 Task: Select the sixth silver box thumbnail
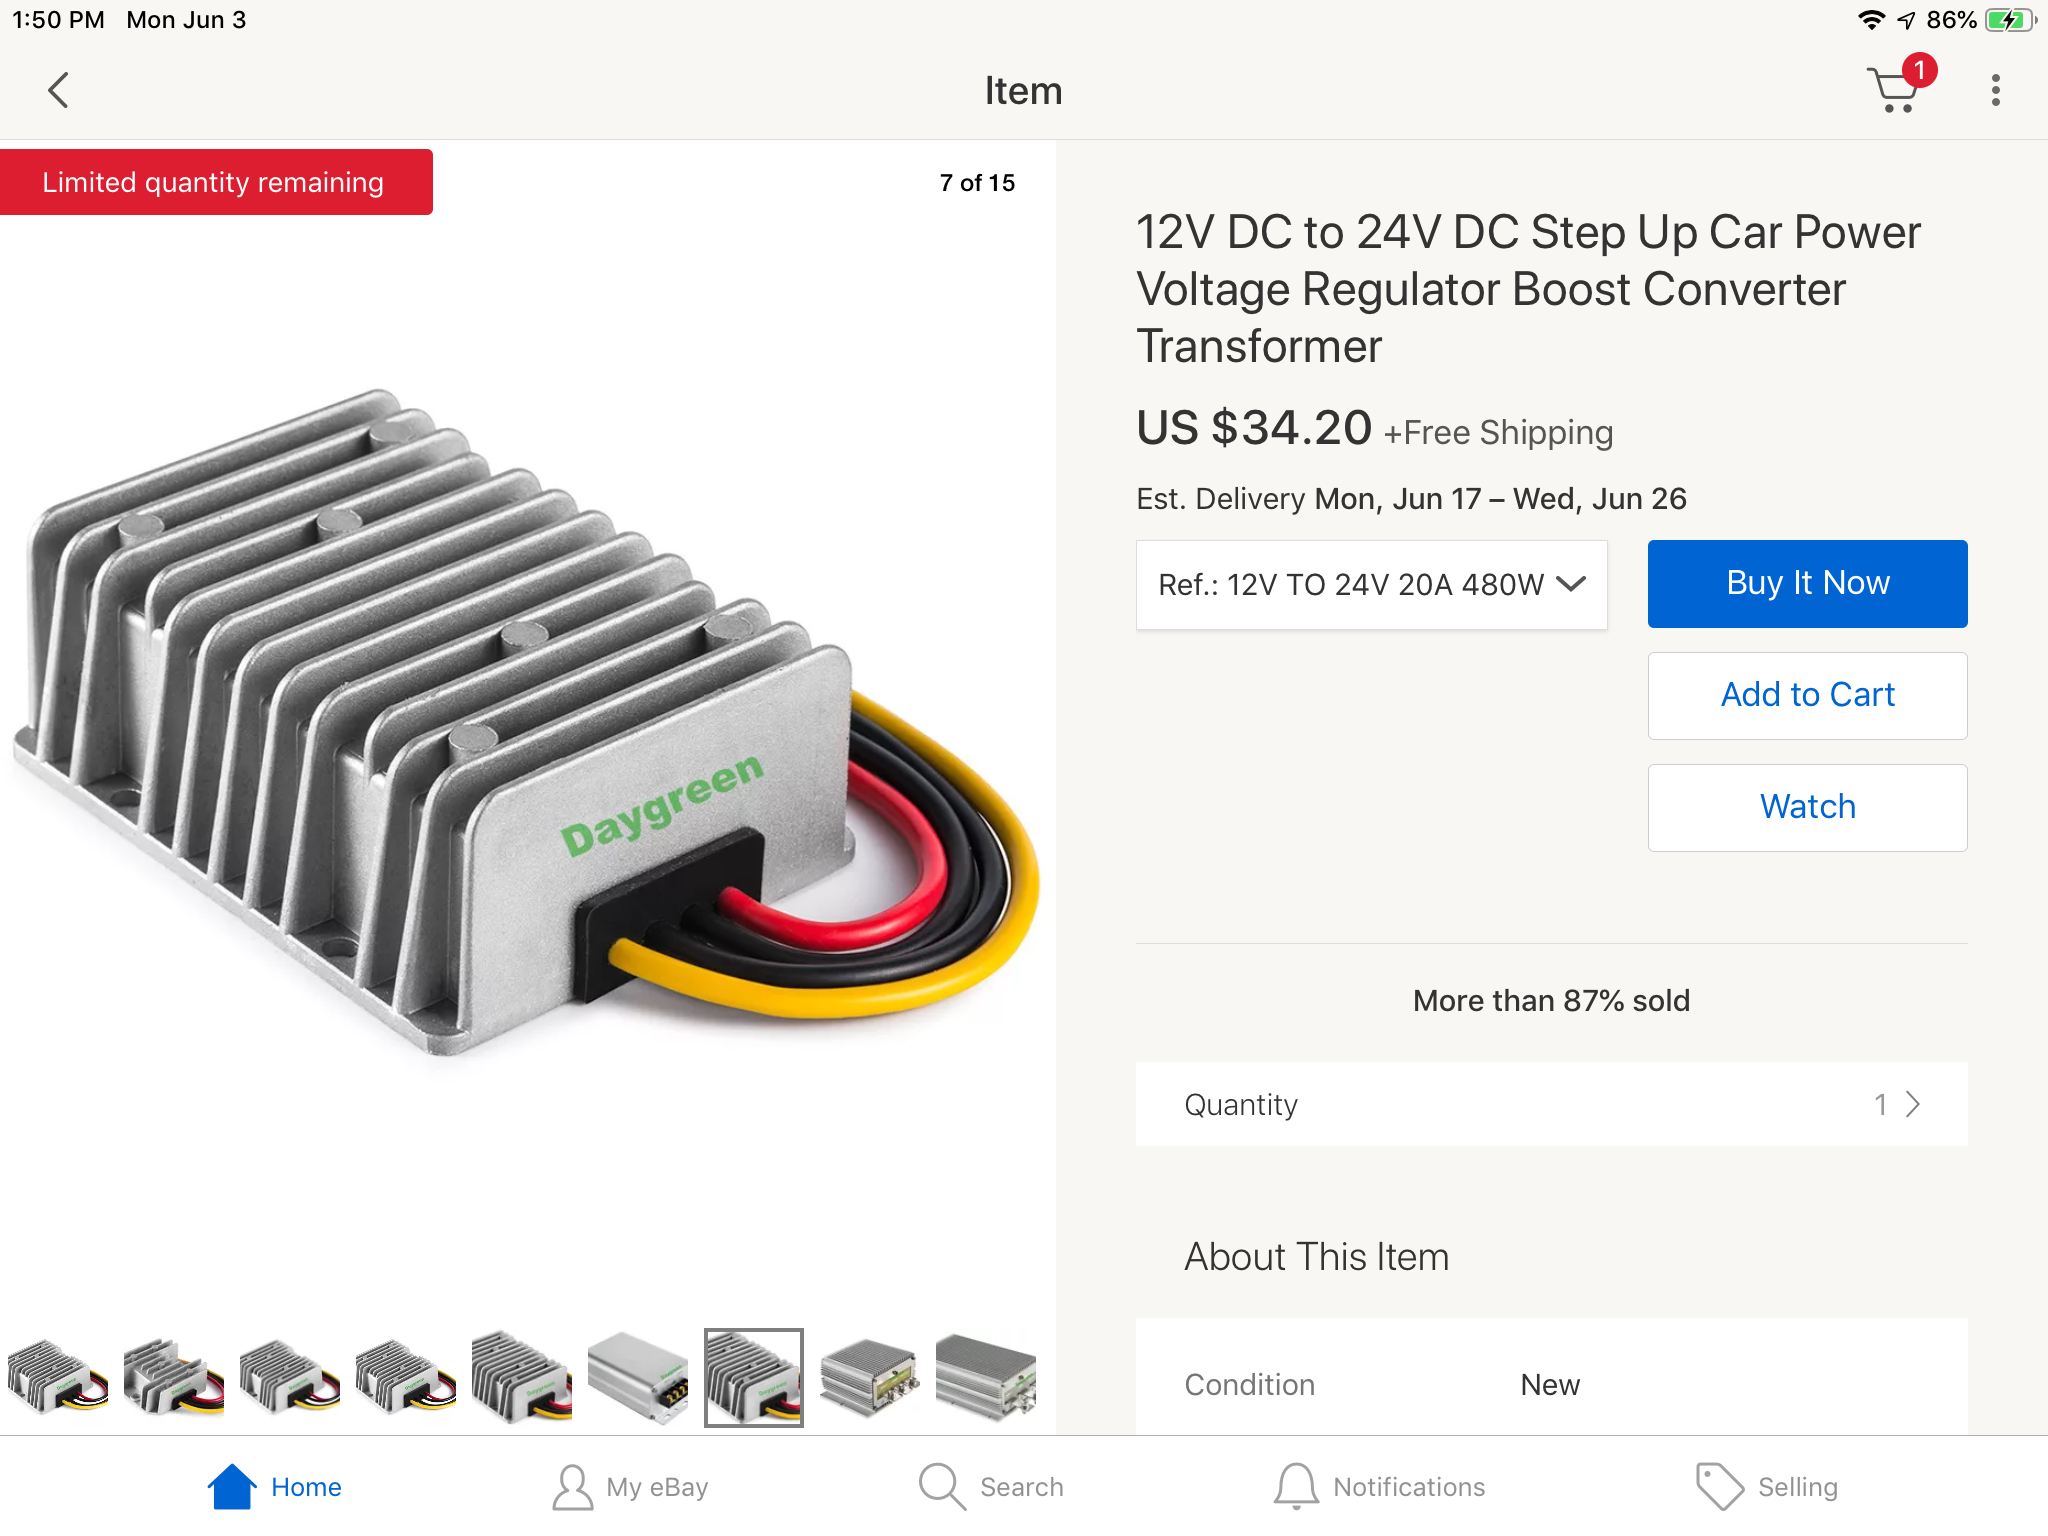tap(638, 1378)
